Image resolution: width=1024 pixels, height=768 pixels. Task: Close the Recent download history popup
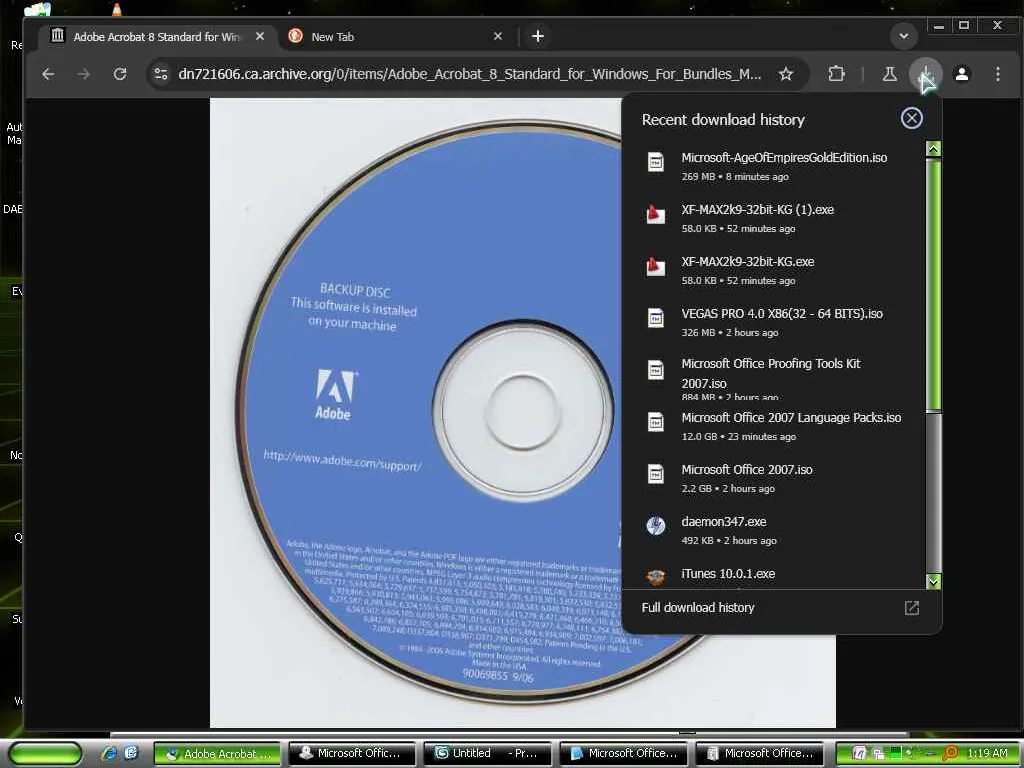point(912,118)
